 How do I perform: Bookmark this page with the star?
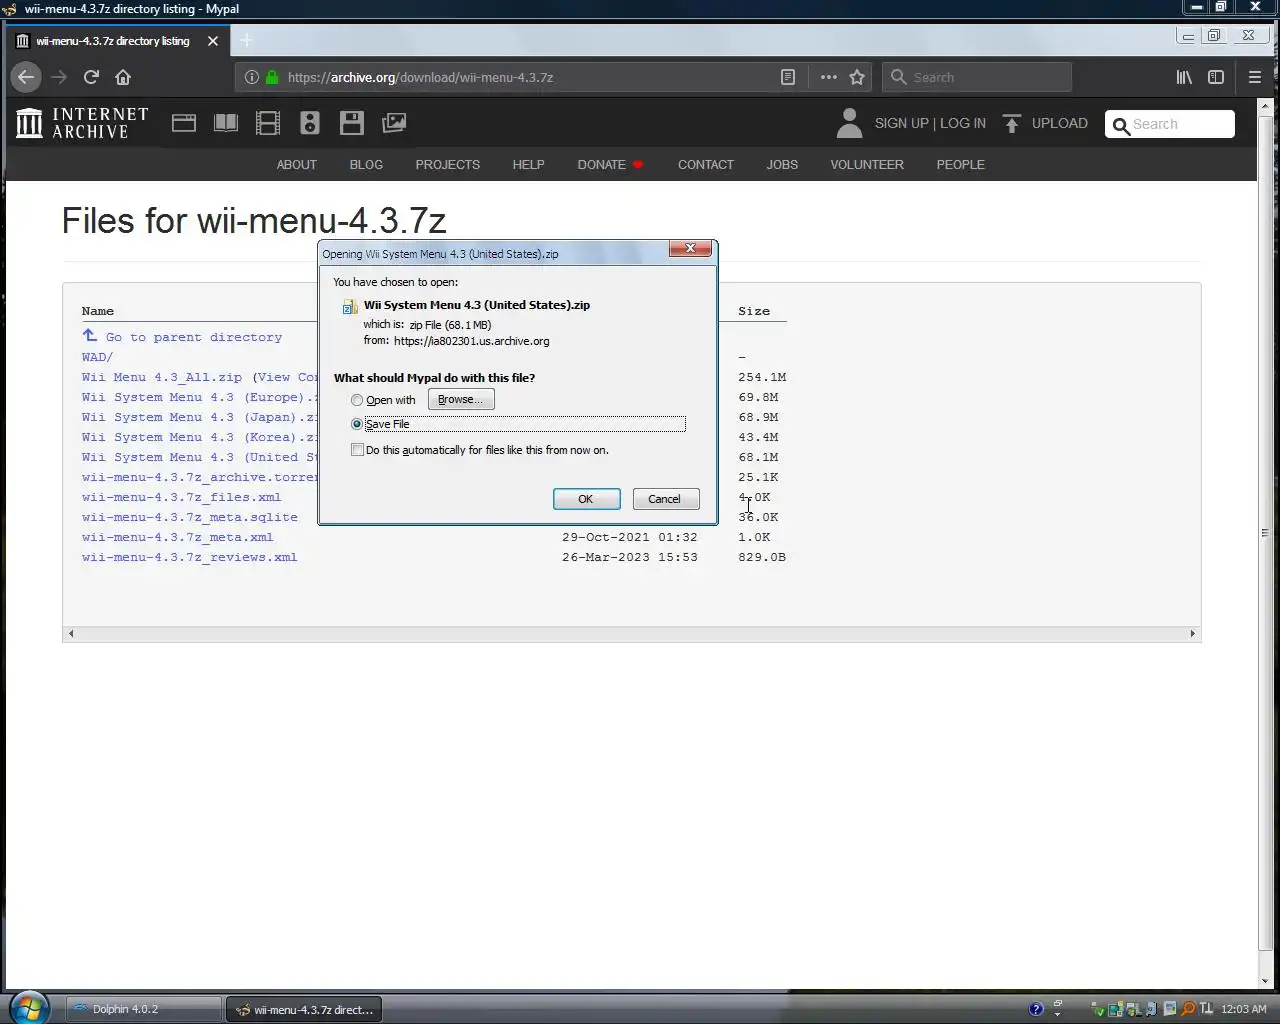coord(857,77)
